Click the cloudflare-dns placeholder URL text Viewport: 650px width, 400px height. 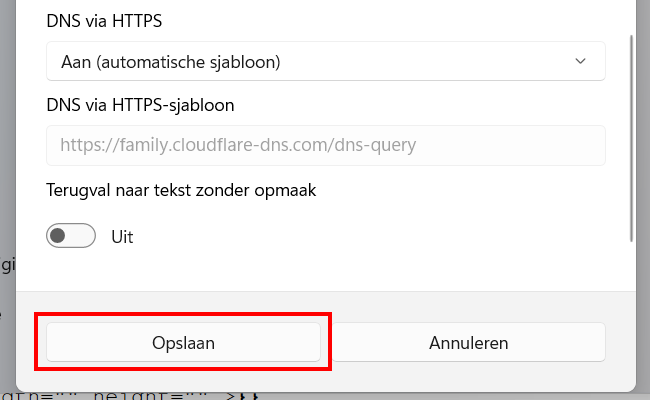click(238, 145)
